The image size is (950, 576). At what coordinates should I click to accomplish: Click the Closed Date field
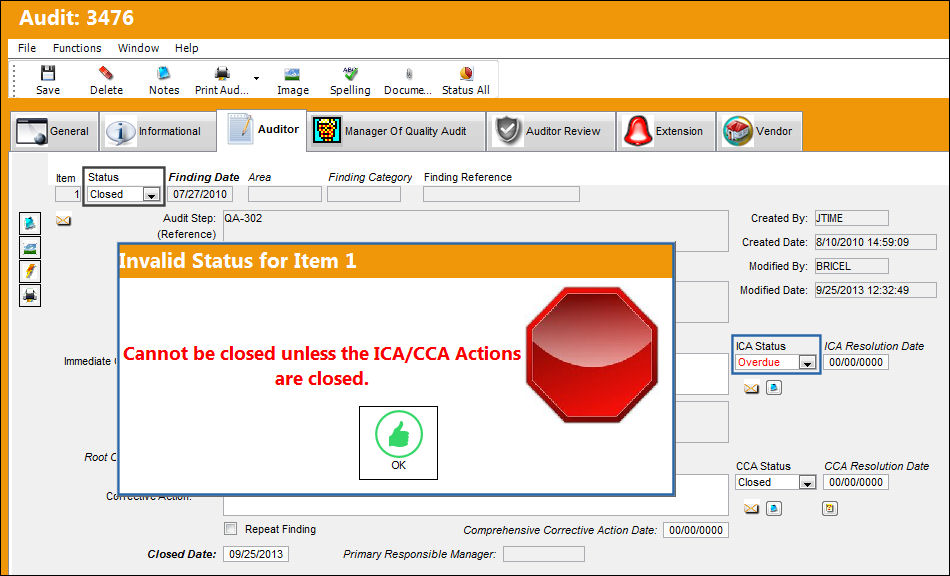pyautogui.click(x=256, y=554)
